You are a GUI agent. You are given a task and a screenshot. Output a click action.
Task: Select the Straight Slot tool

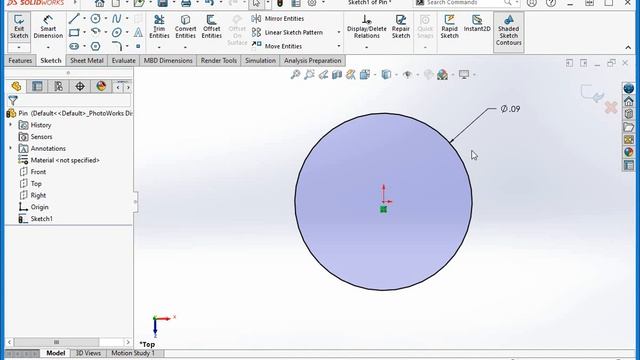(x=74, y=46)
